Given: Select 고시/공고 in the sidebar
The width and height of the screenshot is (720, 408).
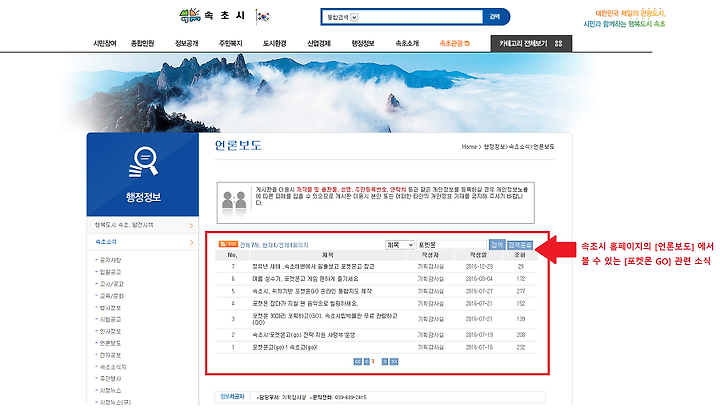Looking at the screenshot, I should click(x=112, y=284).
